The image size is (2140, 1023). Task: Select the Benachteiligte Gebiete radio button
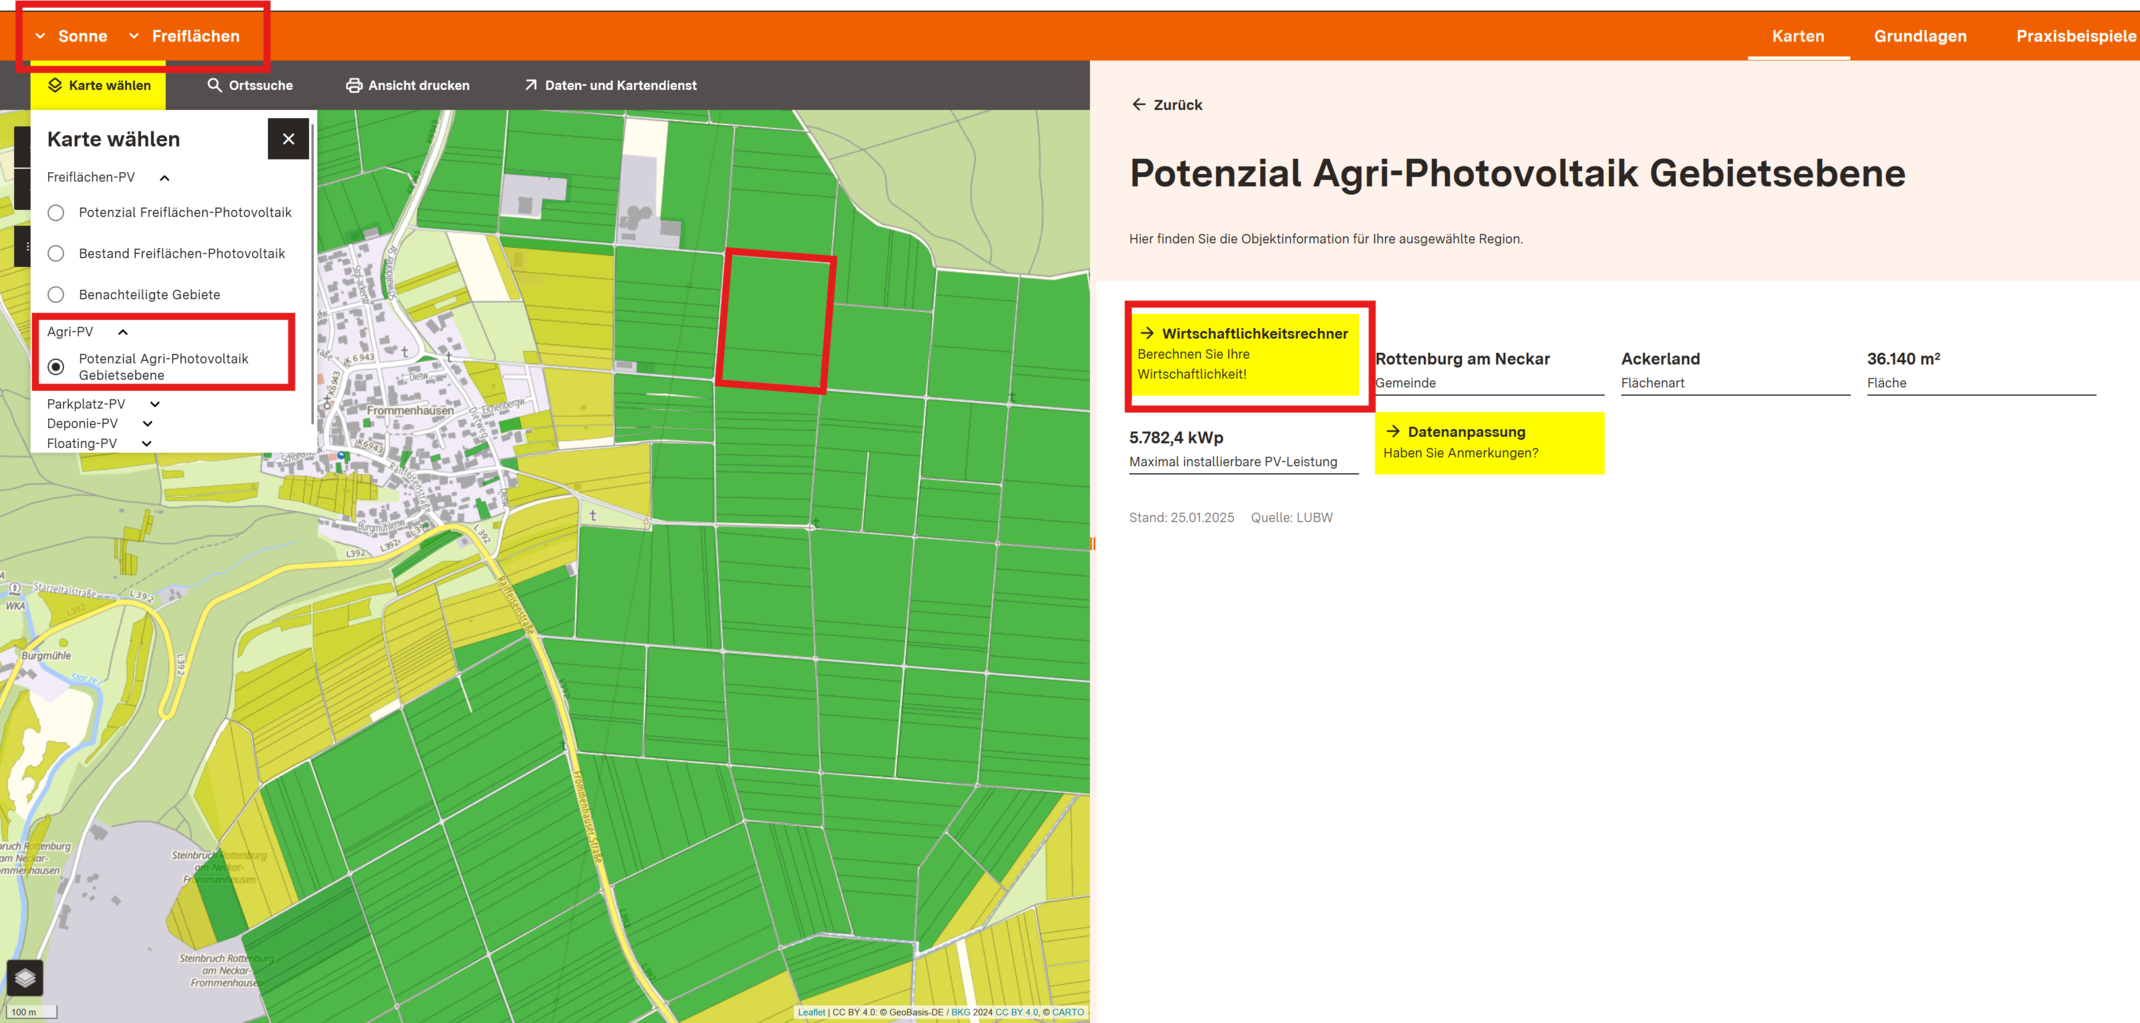56,294
